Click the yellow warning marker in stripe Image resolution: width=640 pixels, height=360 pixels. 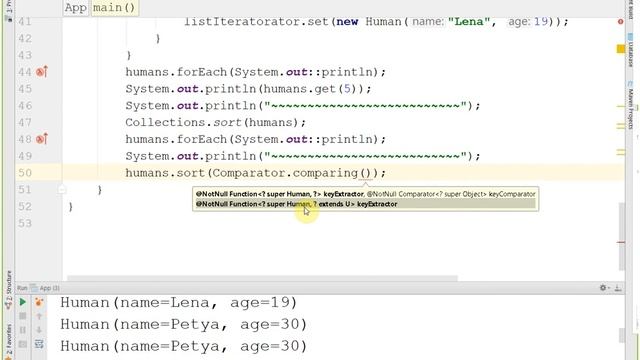620,49
